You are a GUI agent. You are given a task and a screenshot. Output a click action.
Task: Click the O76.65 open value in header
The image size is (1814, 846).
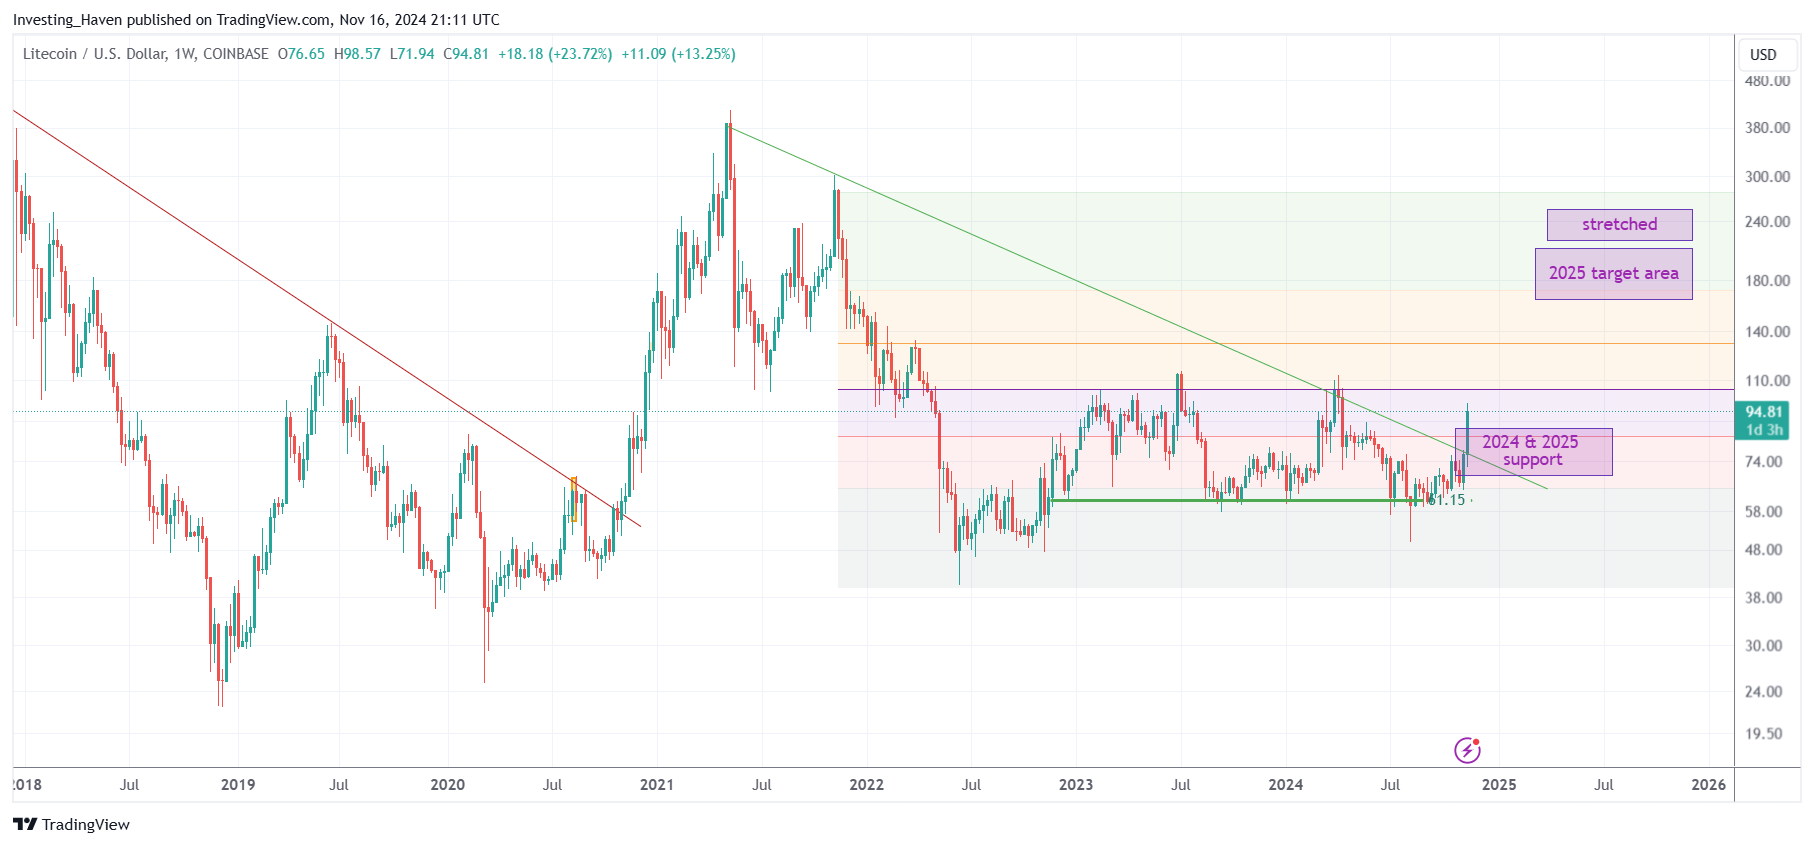point(301,54)
